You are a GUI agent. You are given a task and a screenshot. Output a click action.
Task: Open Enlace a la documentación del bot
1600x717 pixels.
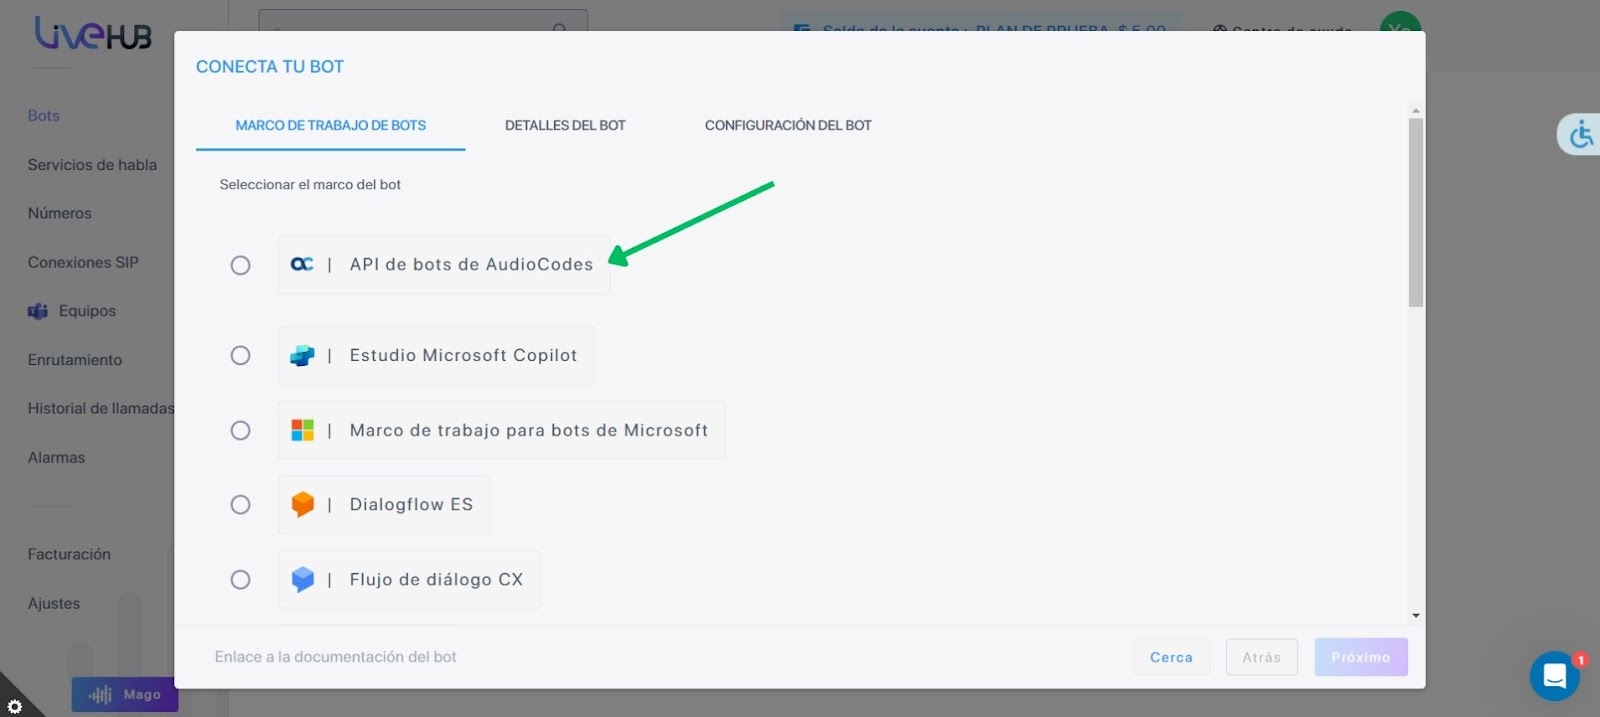pyautogui.click(x=335, y=657)
